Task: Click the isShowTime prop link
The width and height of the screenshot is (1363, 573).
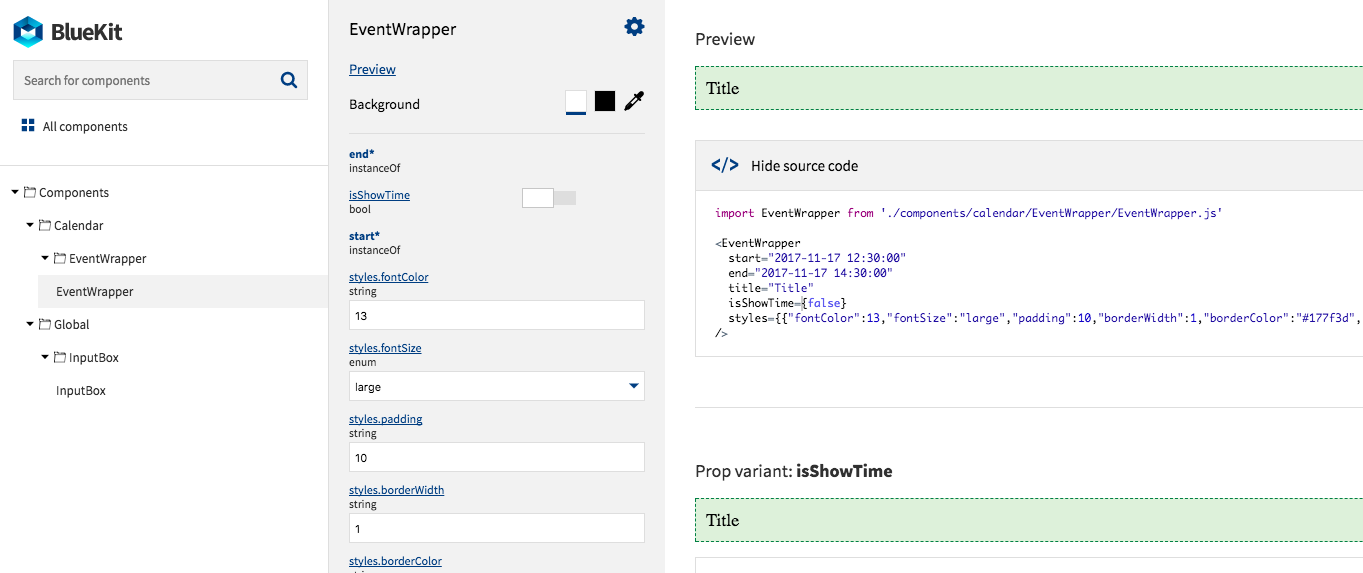Action: point(379,195)
